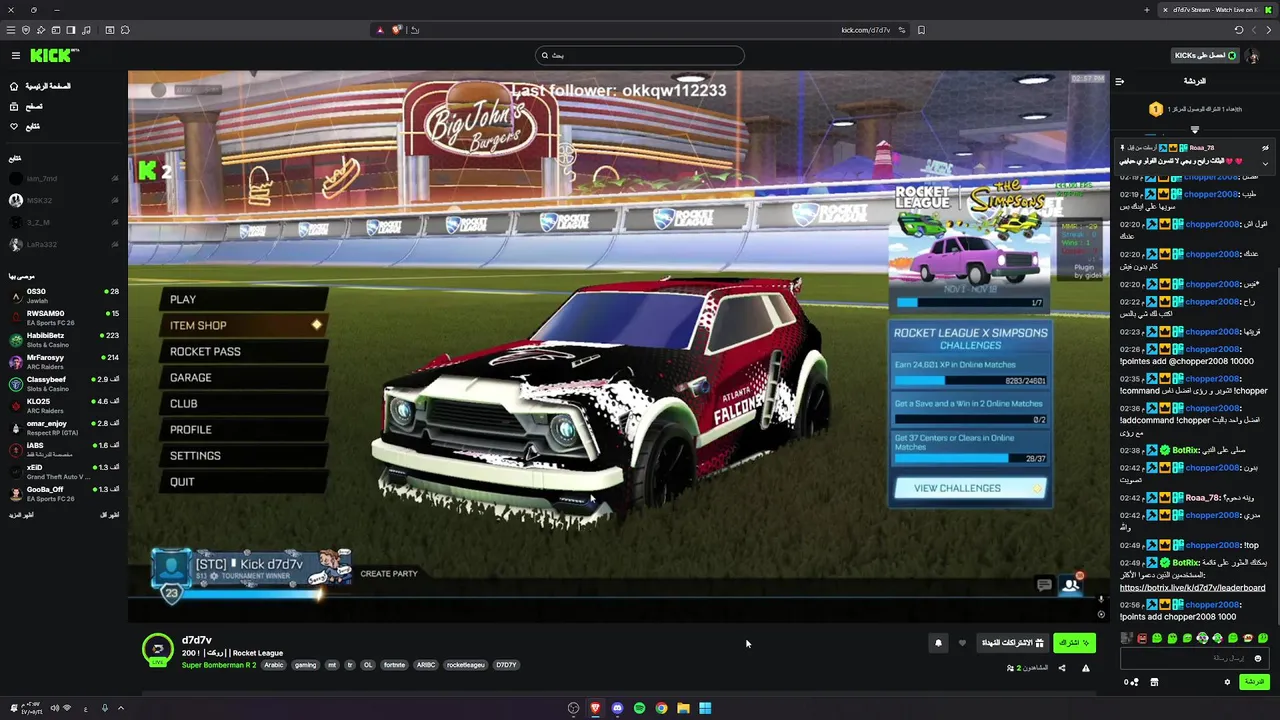
Task: Open Discord from the taskbar
Action: [x=617, y=708]
